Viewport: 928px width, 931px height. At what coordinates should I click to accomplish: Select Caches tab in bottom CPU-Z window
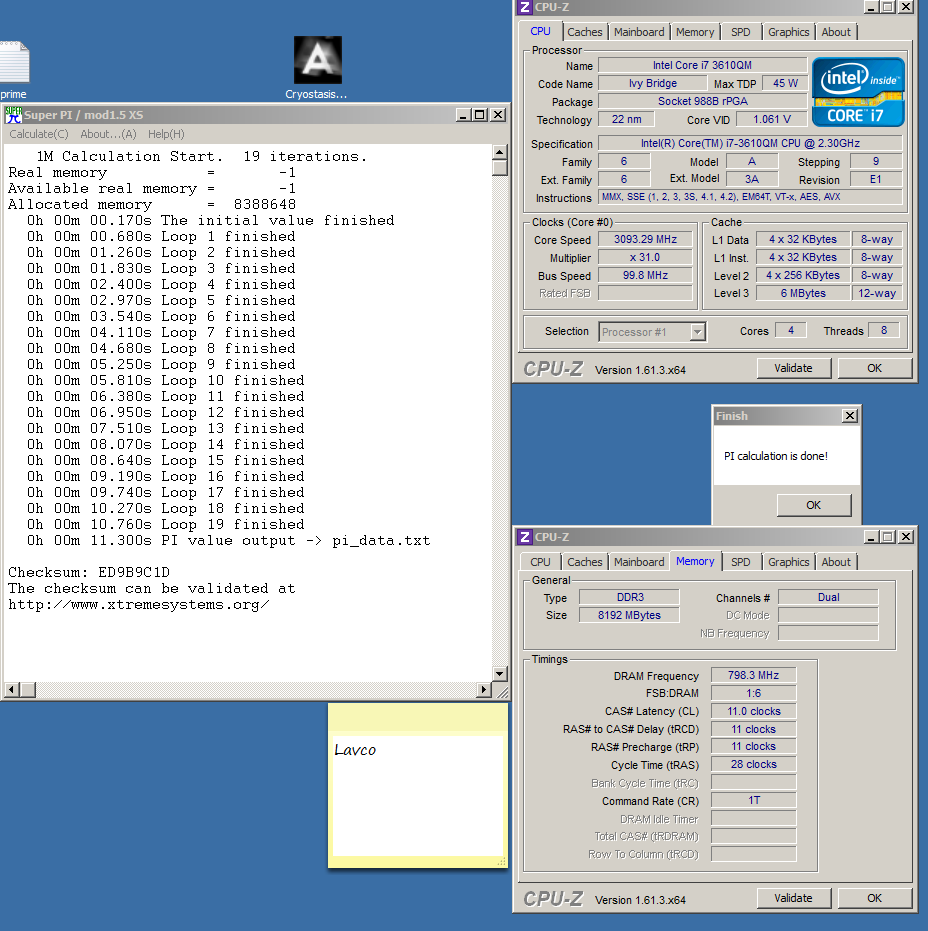(x=585, y=562)
